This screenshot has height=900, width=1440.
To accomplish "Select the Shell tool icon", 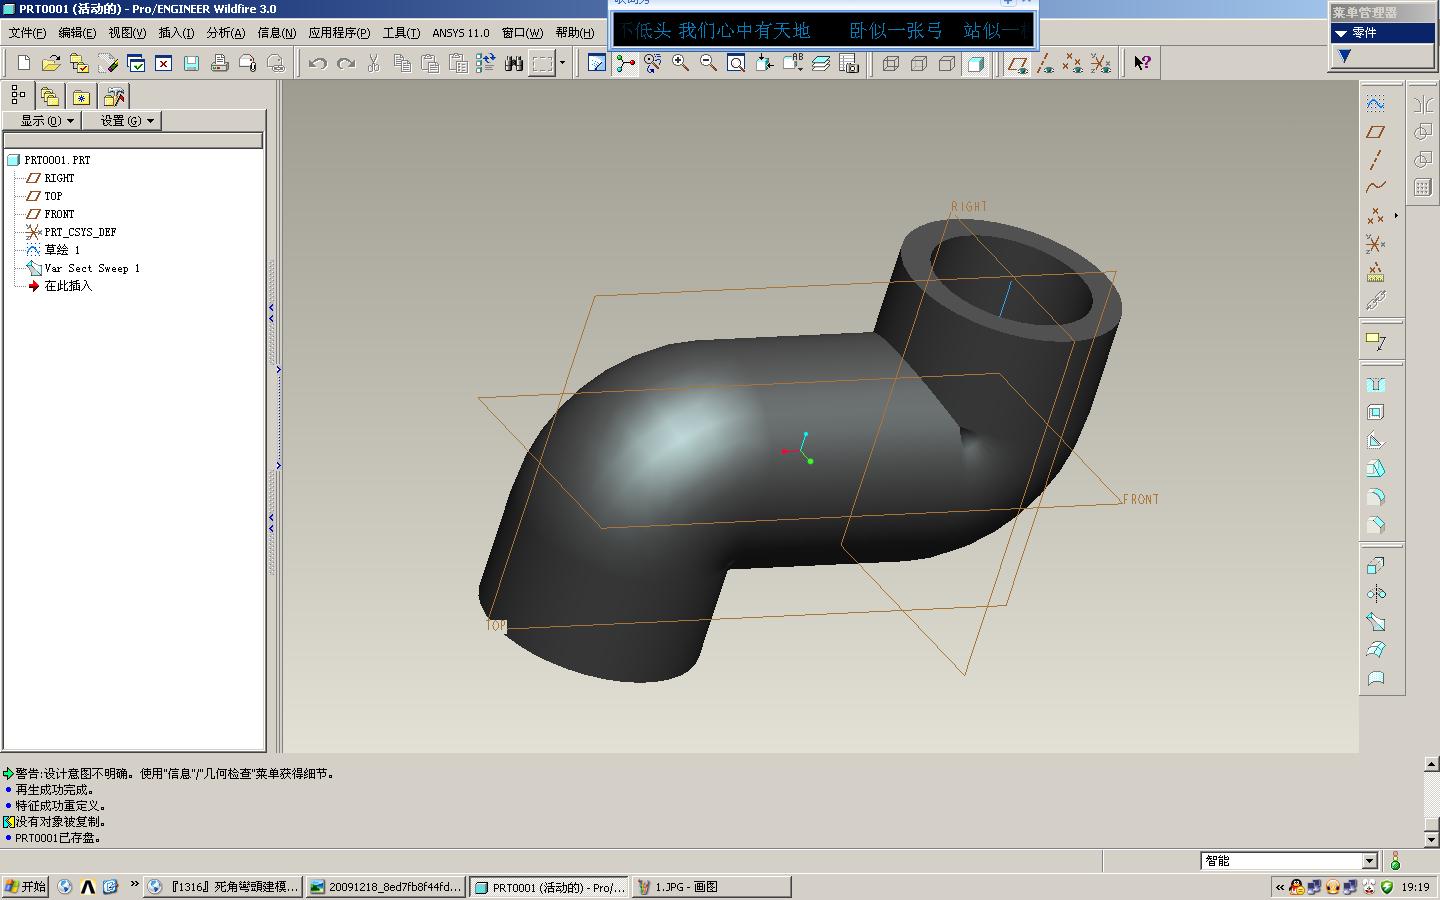I will point(1376,413).
